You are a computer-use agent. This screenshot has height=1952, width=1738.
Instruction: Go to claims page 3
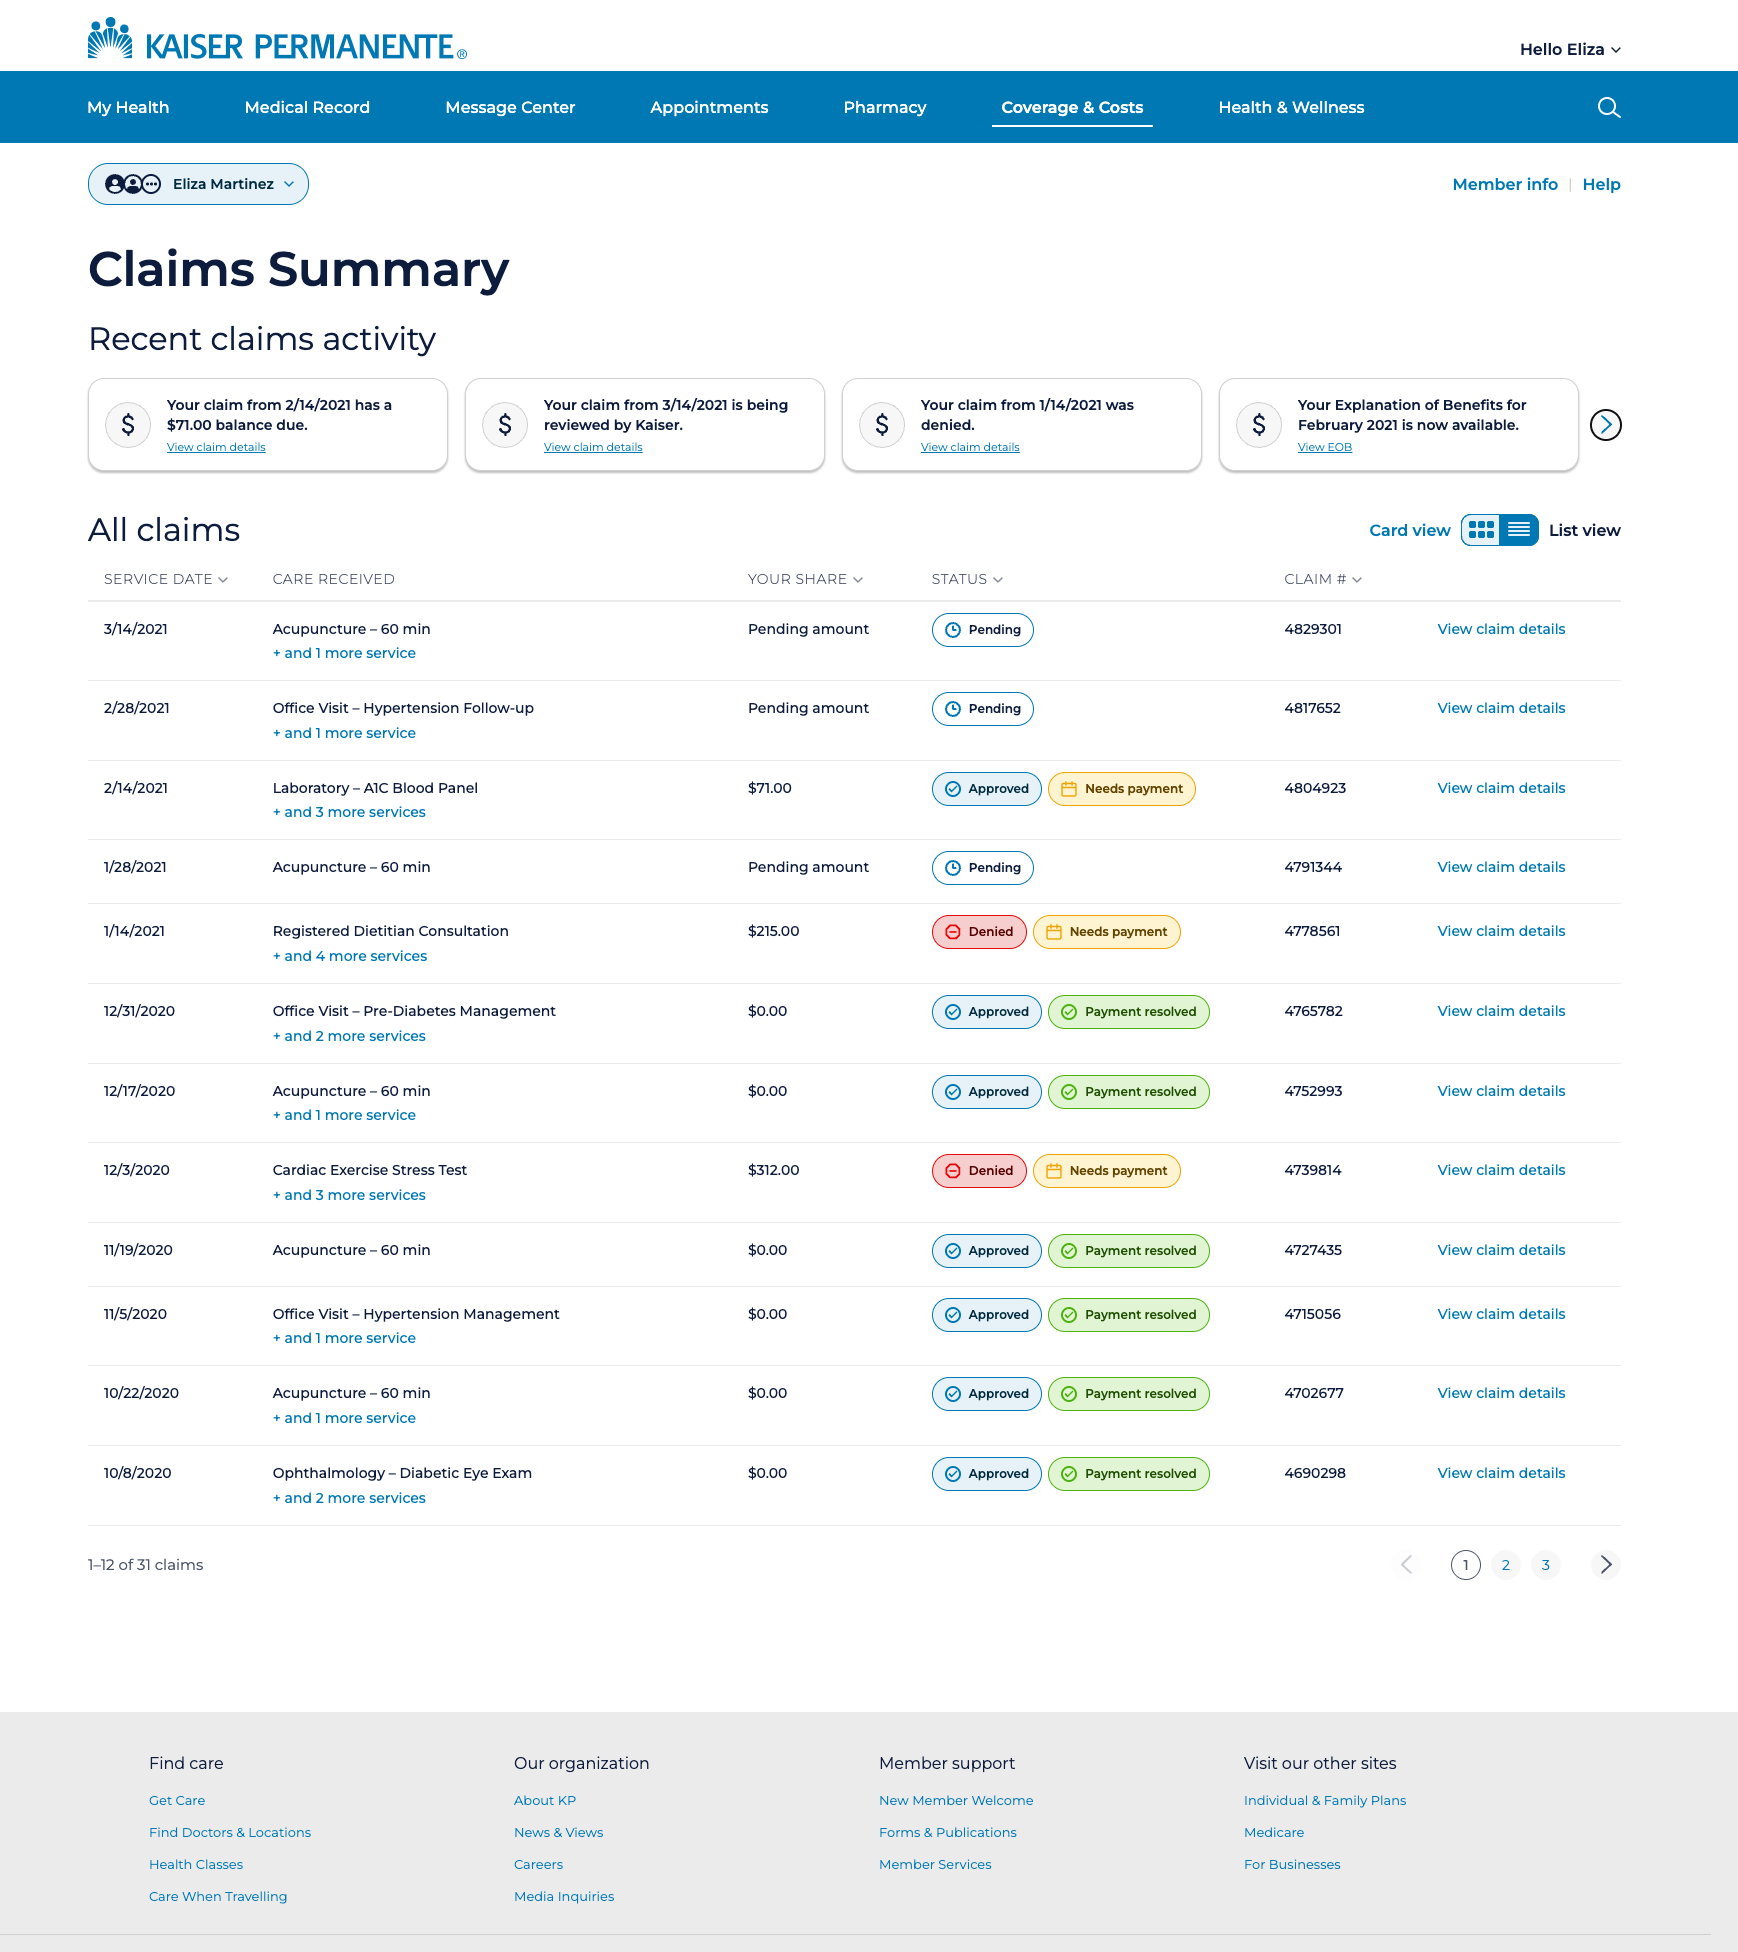1545,1565
